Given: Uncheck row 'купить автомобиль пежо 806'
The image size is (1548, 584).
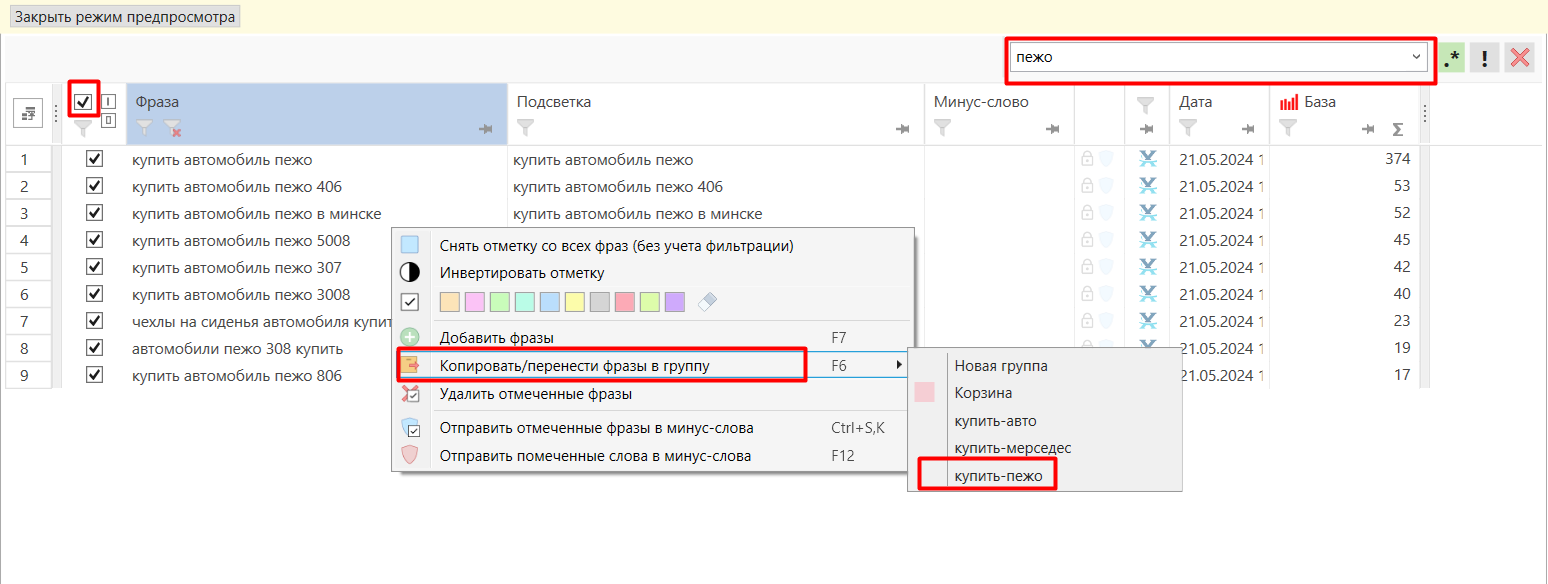Looking at the screenshot, I should pyautogui.click(x=95, y=375).
